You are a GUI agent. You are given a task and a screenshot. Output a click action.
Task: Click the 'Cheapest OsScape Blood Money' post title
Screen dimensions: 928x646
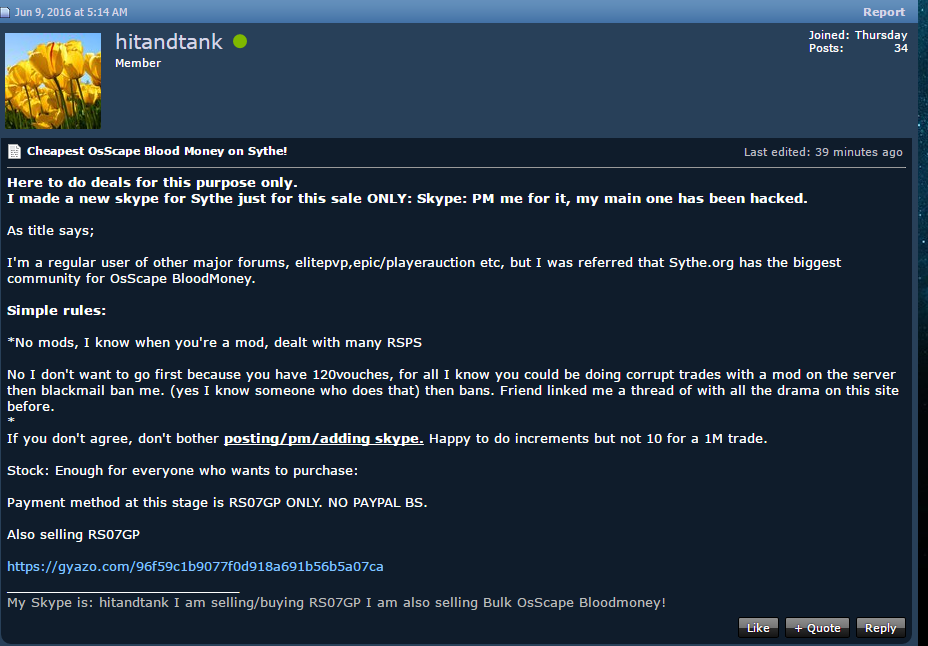tap(157, 151)
